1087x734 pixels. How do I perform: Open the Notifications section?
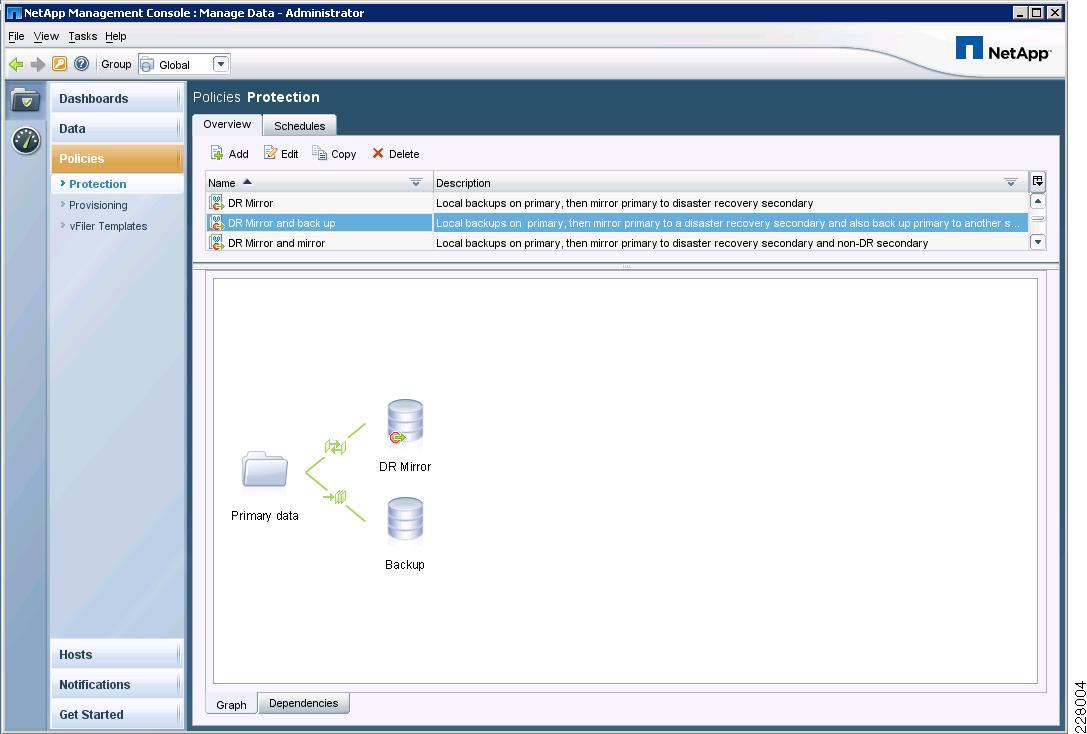coord(116,684)
